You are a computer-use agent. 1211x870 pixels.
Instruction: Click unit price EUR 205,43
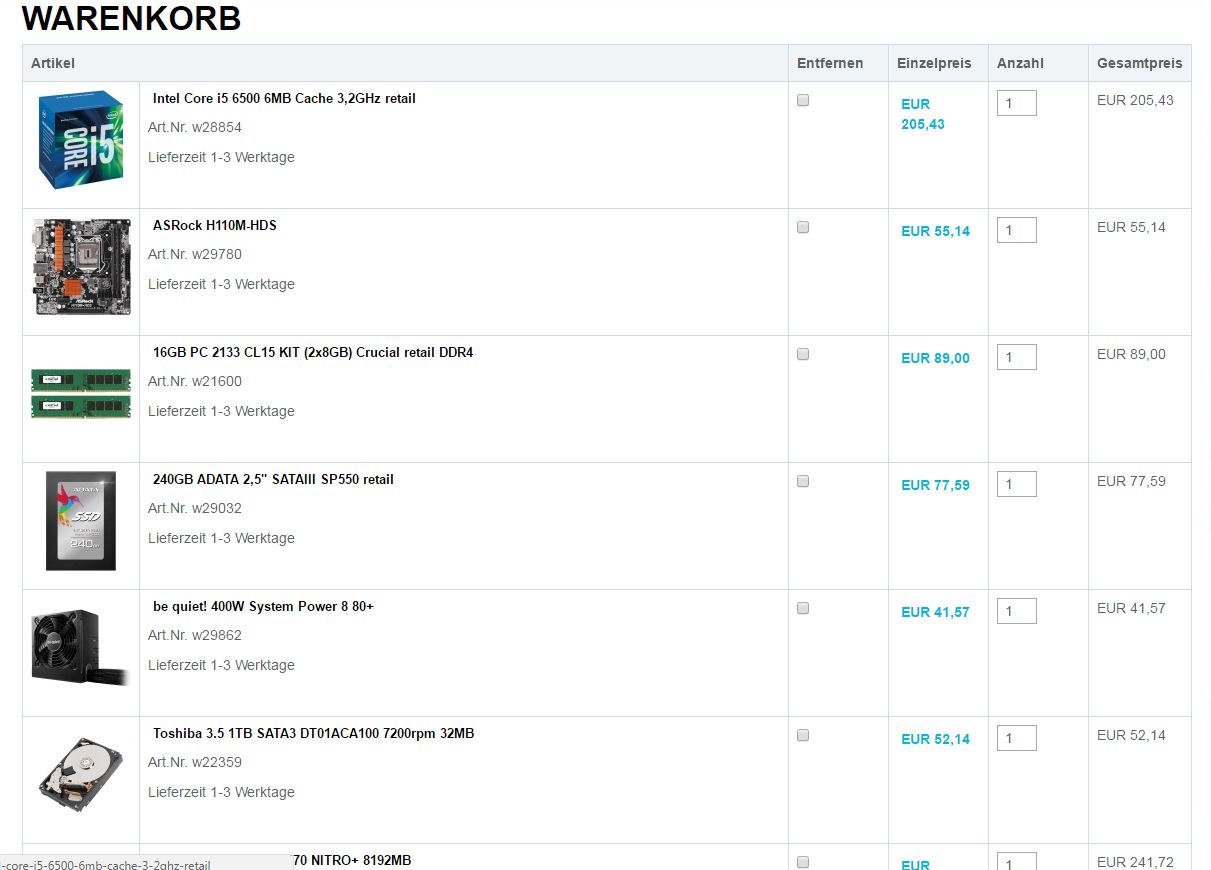(923, 114)
